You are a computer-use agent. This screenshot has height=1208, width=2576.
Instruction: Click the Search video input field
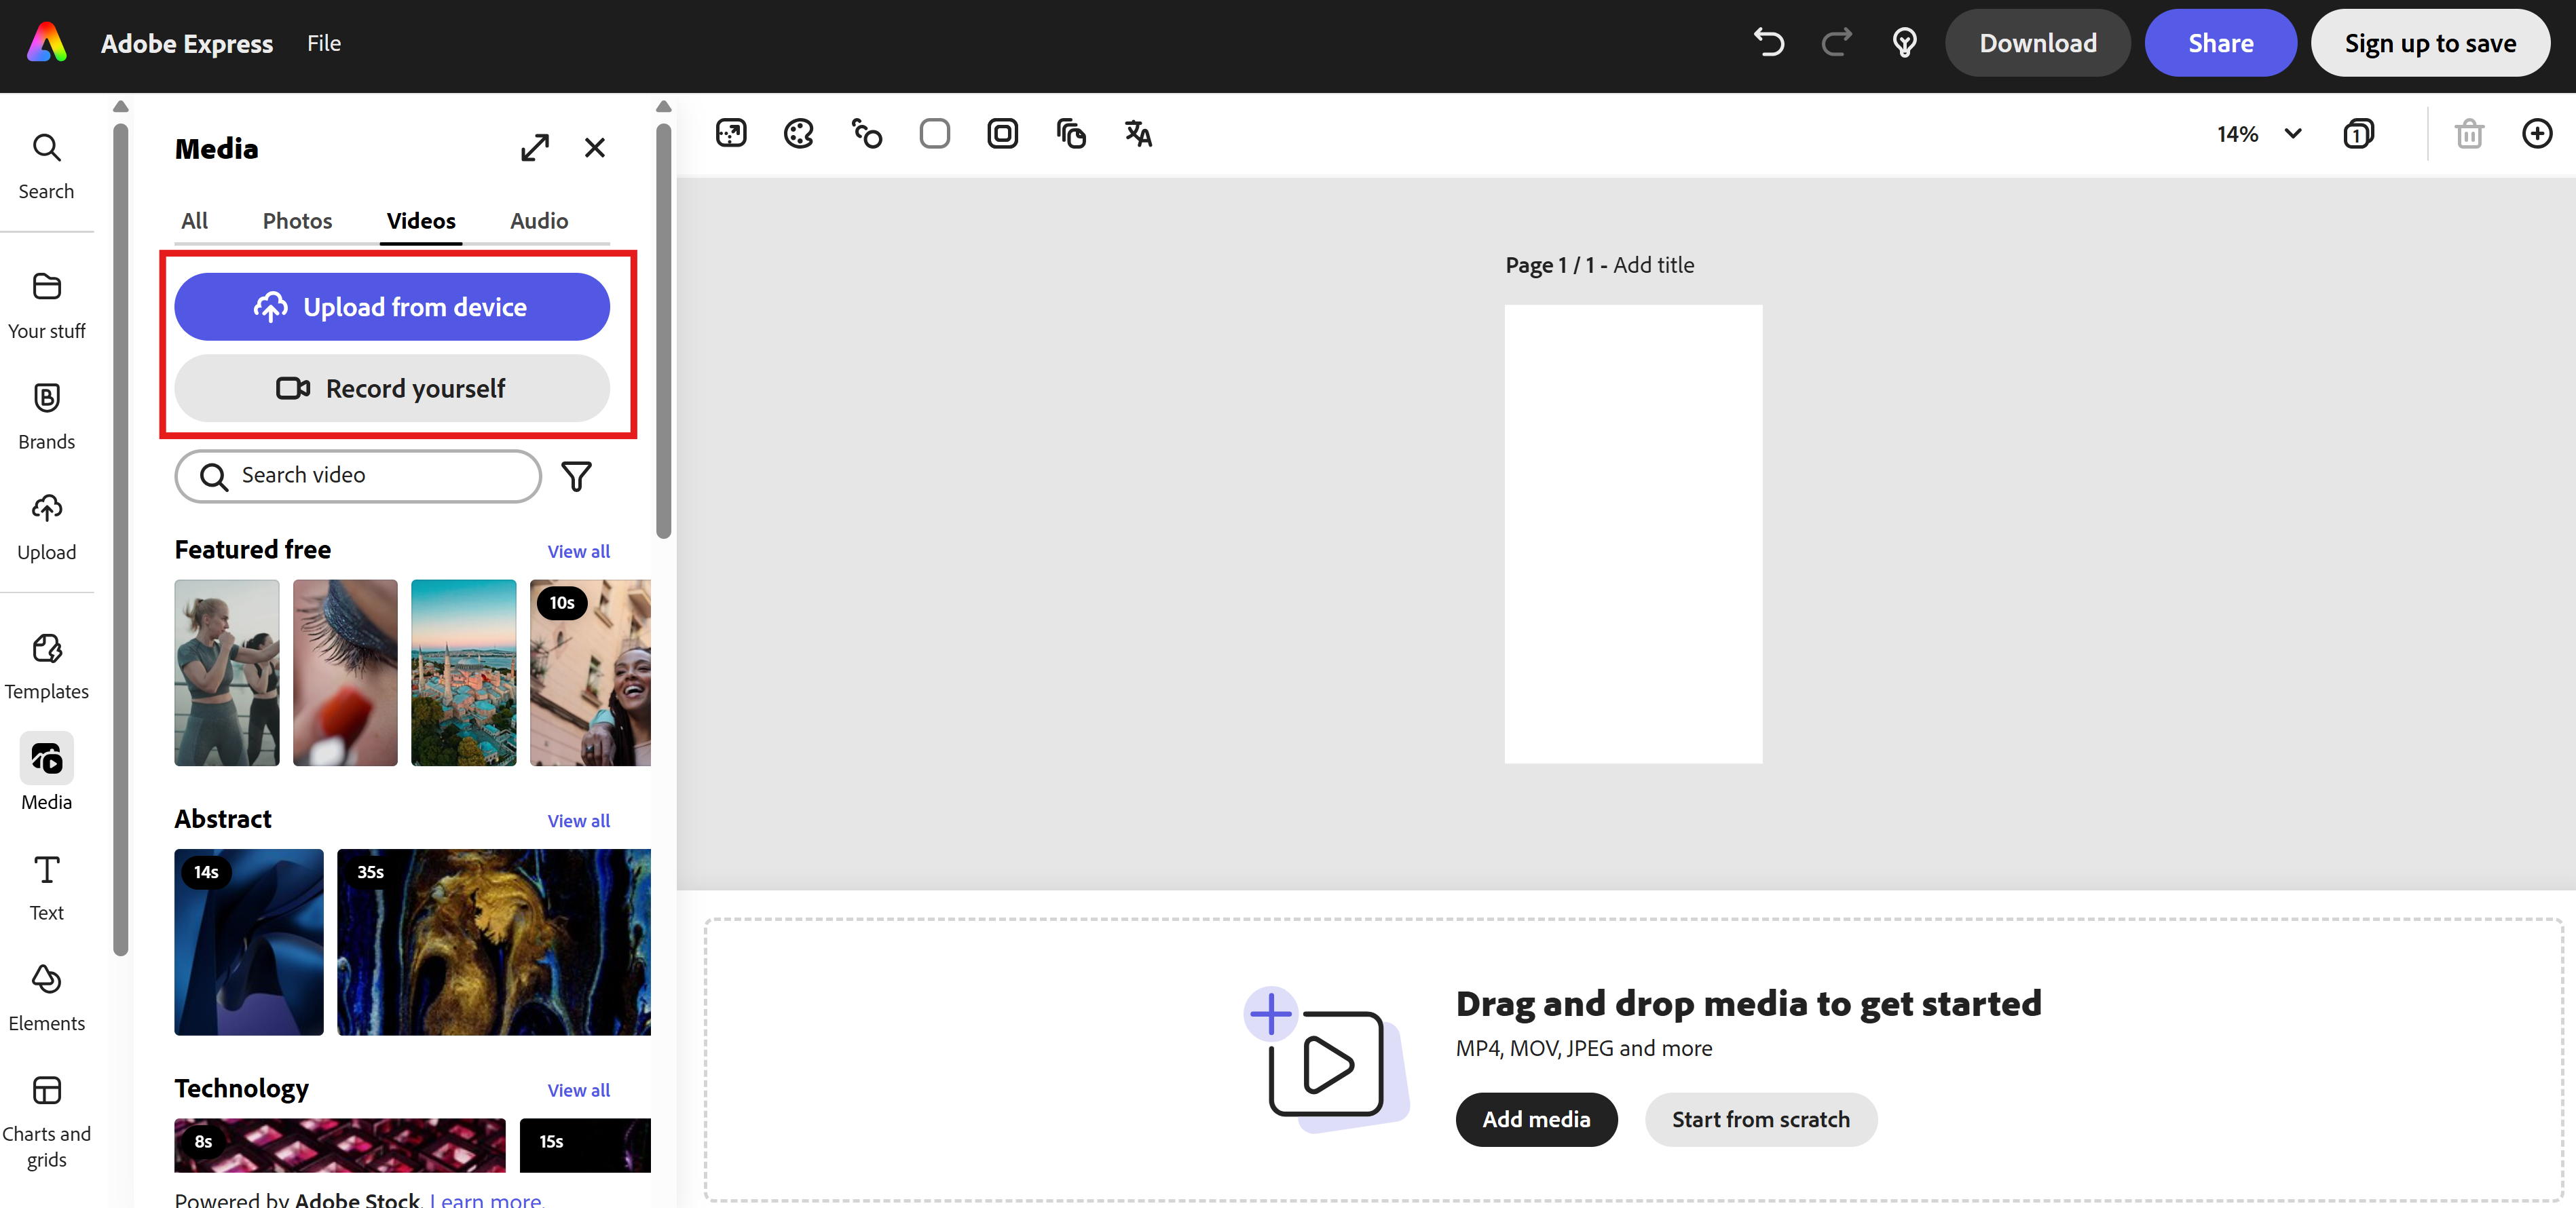tap(358, 476)
